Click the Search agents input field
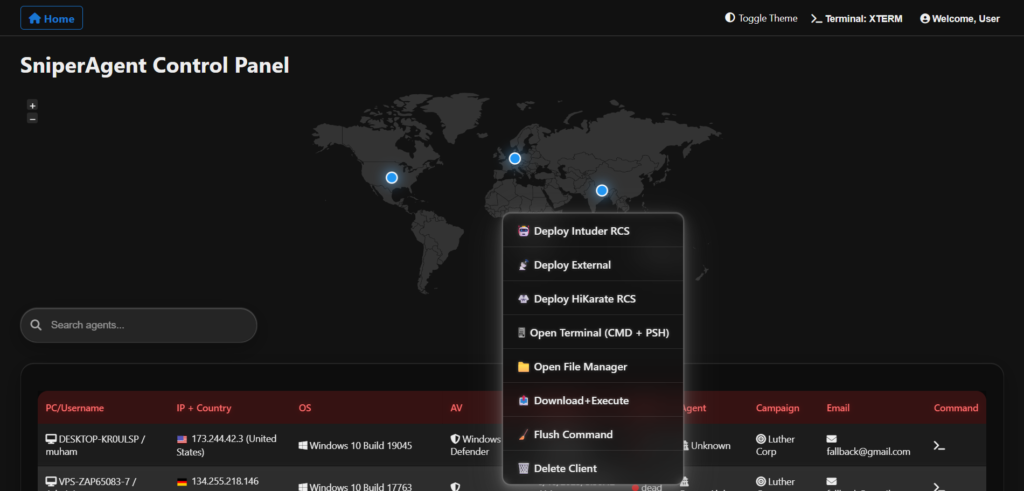 139,325
